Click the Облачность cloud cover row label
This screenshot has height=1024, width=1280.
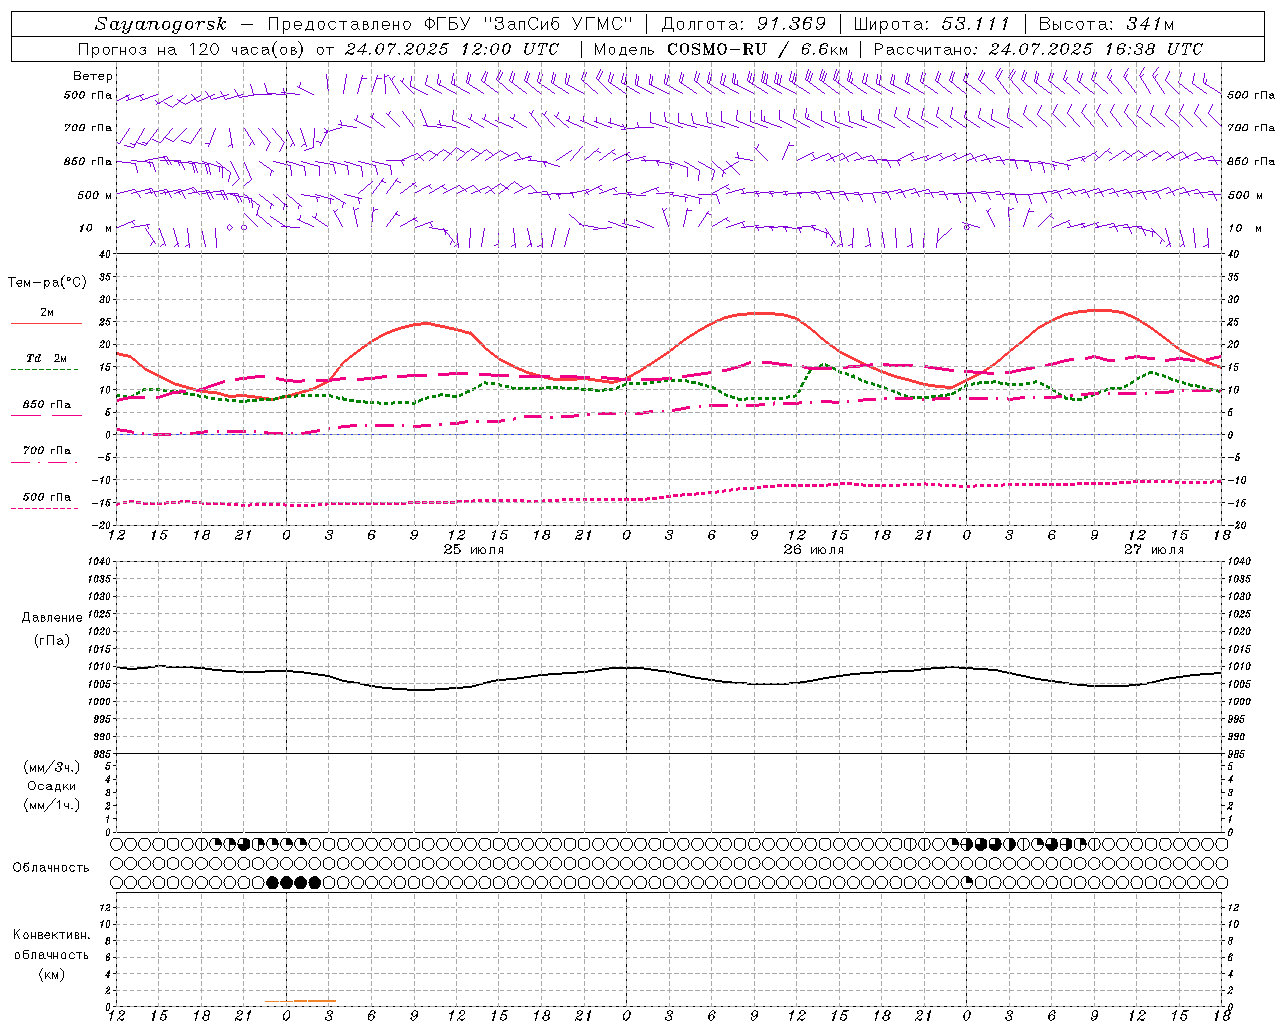[51, 868]
